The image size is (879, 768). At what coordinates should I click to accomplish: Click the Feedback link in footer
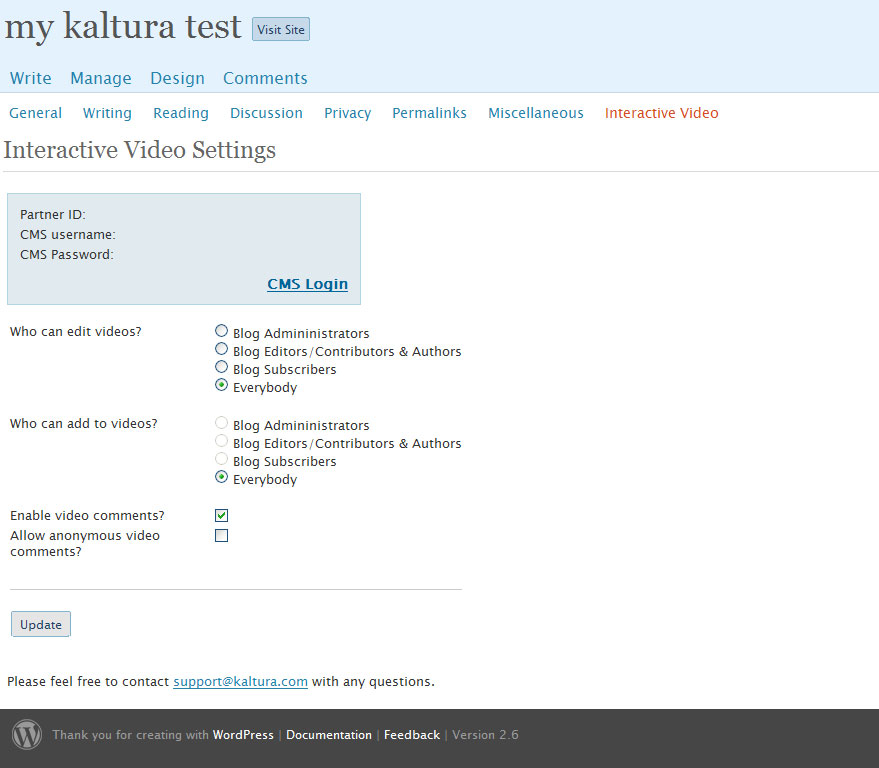tap(412, 735)
